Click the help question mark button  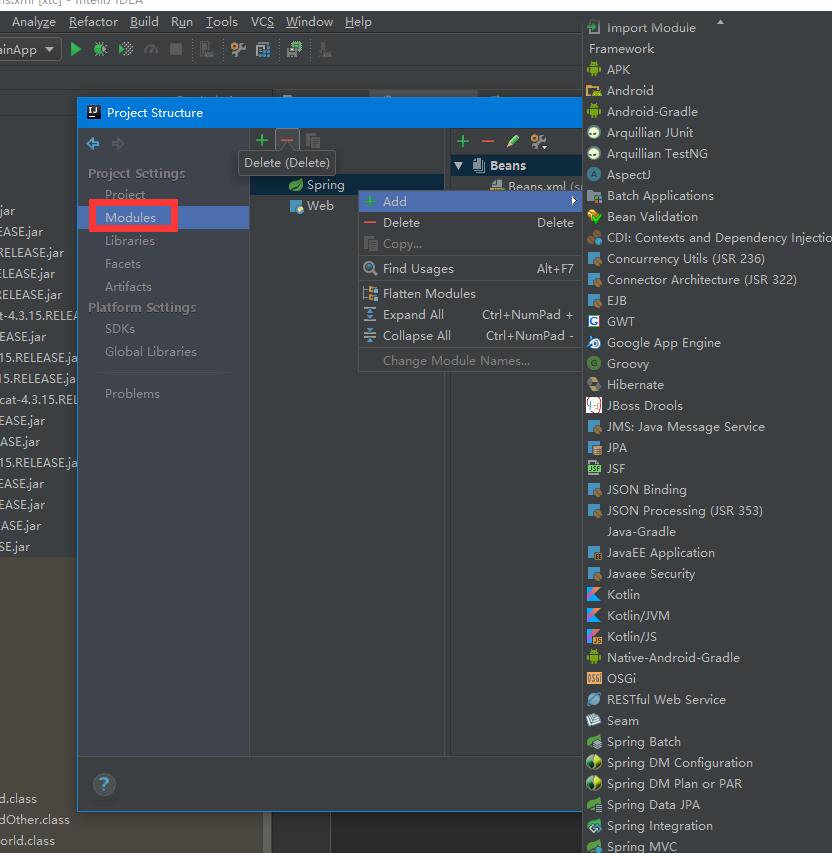(x=104, y=784)
